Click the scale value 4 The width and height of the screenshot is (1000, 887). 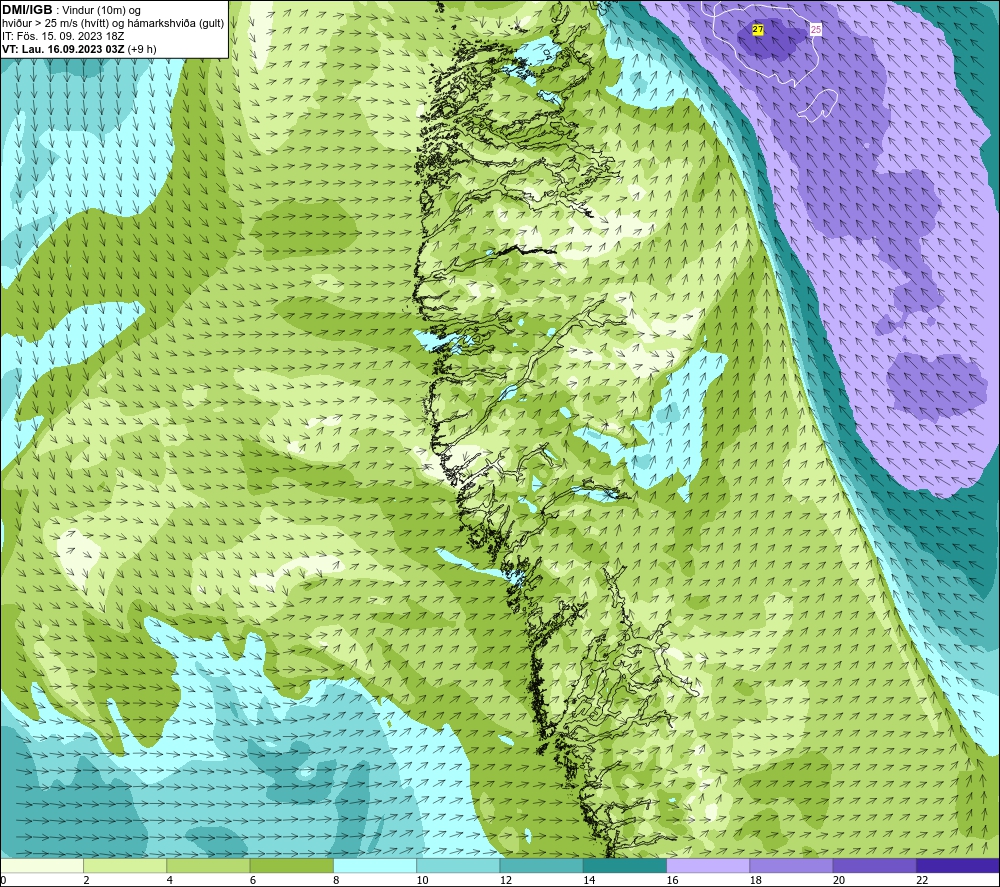tap(170, 880)
